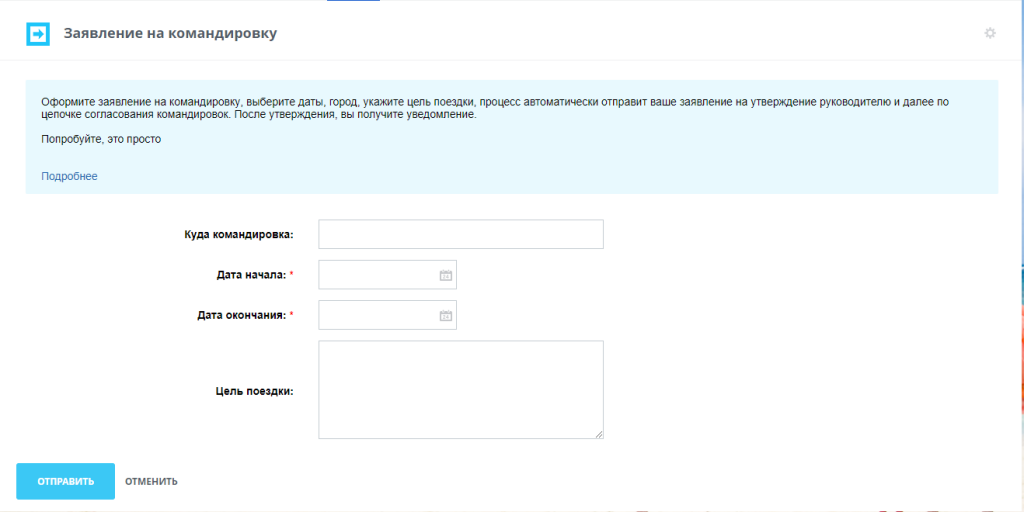Viewport: 1024px width, 512px height.
Task: Click the Дата окончания field label
Action: click(x=241, y=316)
